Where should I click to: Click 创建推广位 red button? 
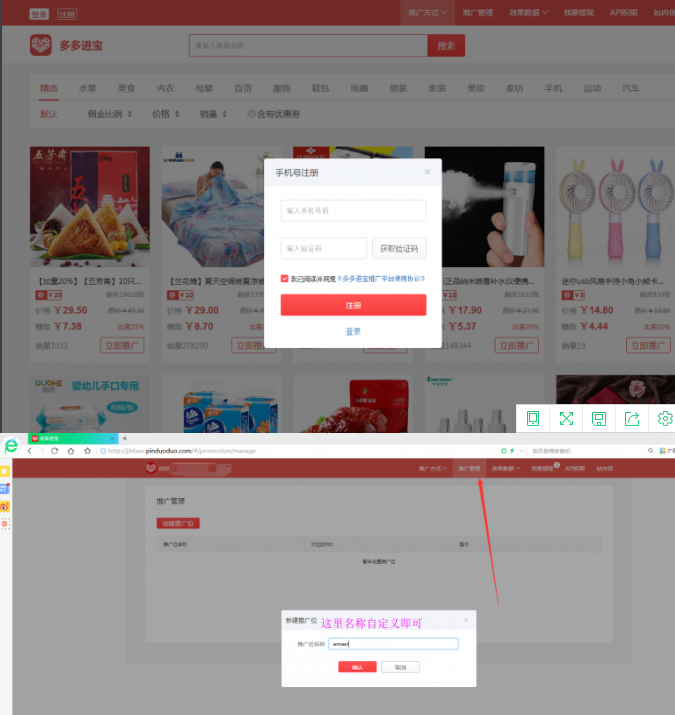(x=178, y=523)
